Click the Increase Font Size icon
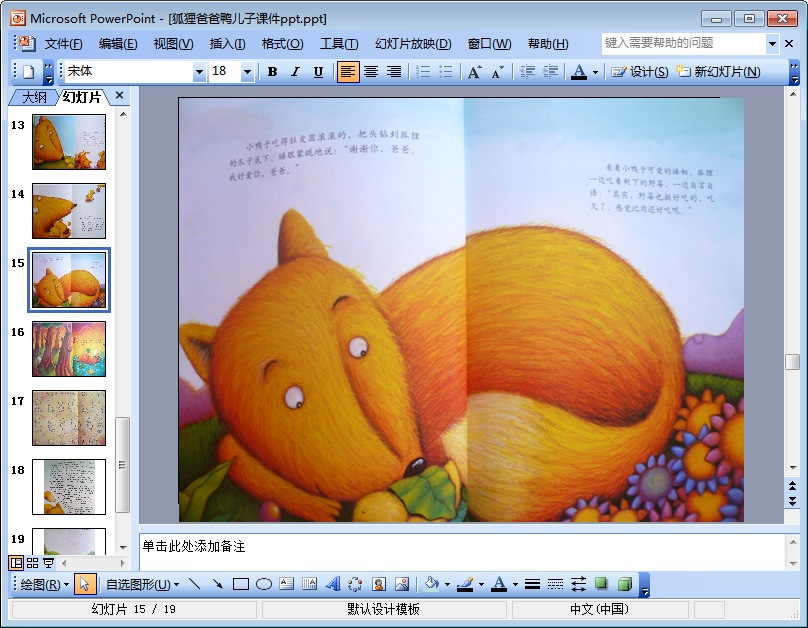Screen dimensions: 808x628 pyautogui.click(x=475, y=72)
